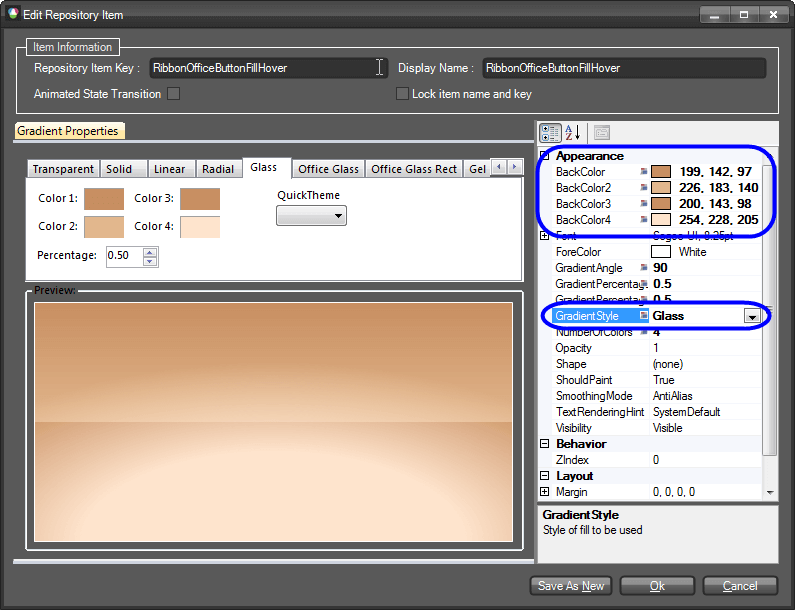Click the Save As New button
Image resolution: width=795 pixels, height=610 pixels.
[571, 586]
